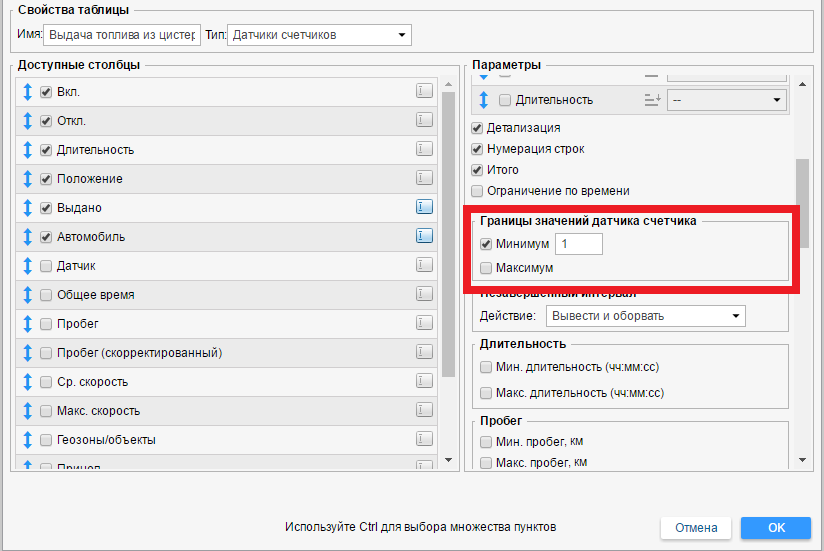
Task: Uncheck the Детализация option
Action: [x=478, y=128]
